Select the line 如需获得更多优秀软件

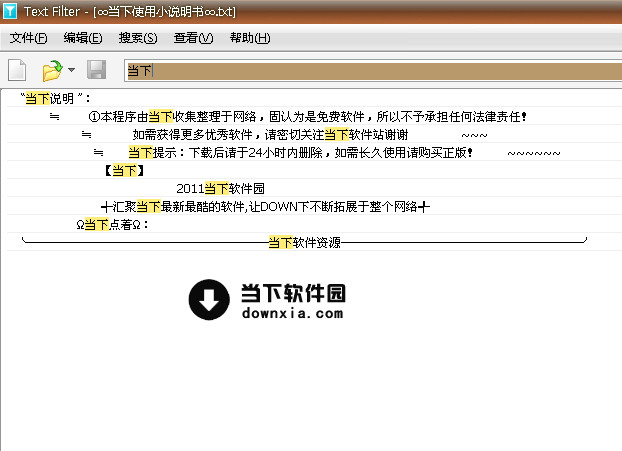(315, 134)
